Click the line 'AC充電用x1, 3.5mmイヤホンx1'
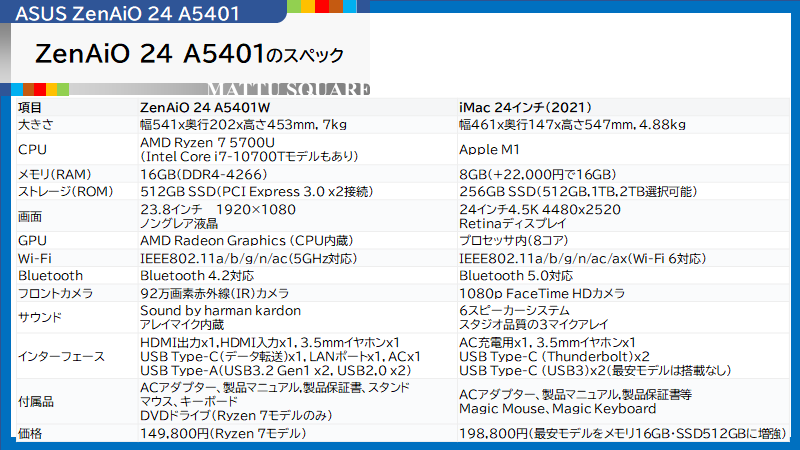 547,343
